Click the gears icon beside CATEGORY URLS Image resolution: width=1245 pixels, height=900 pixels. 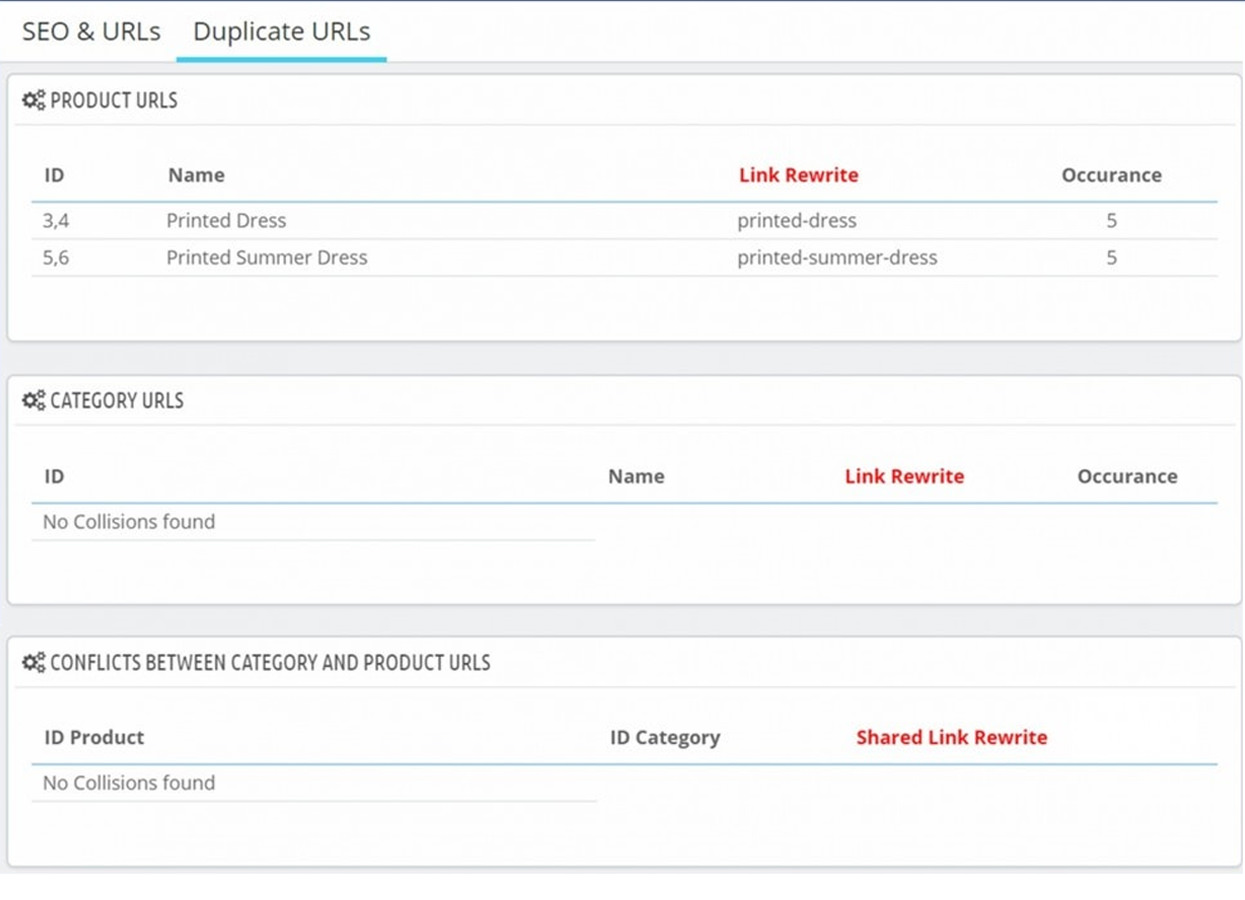tap(34, 400)
